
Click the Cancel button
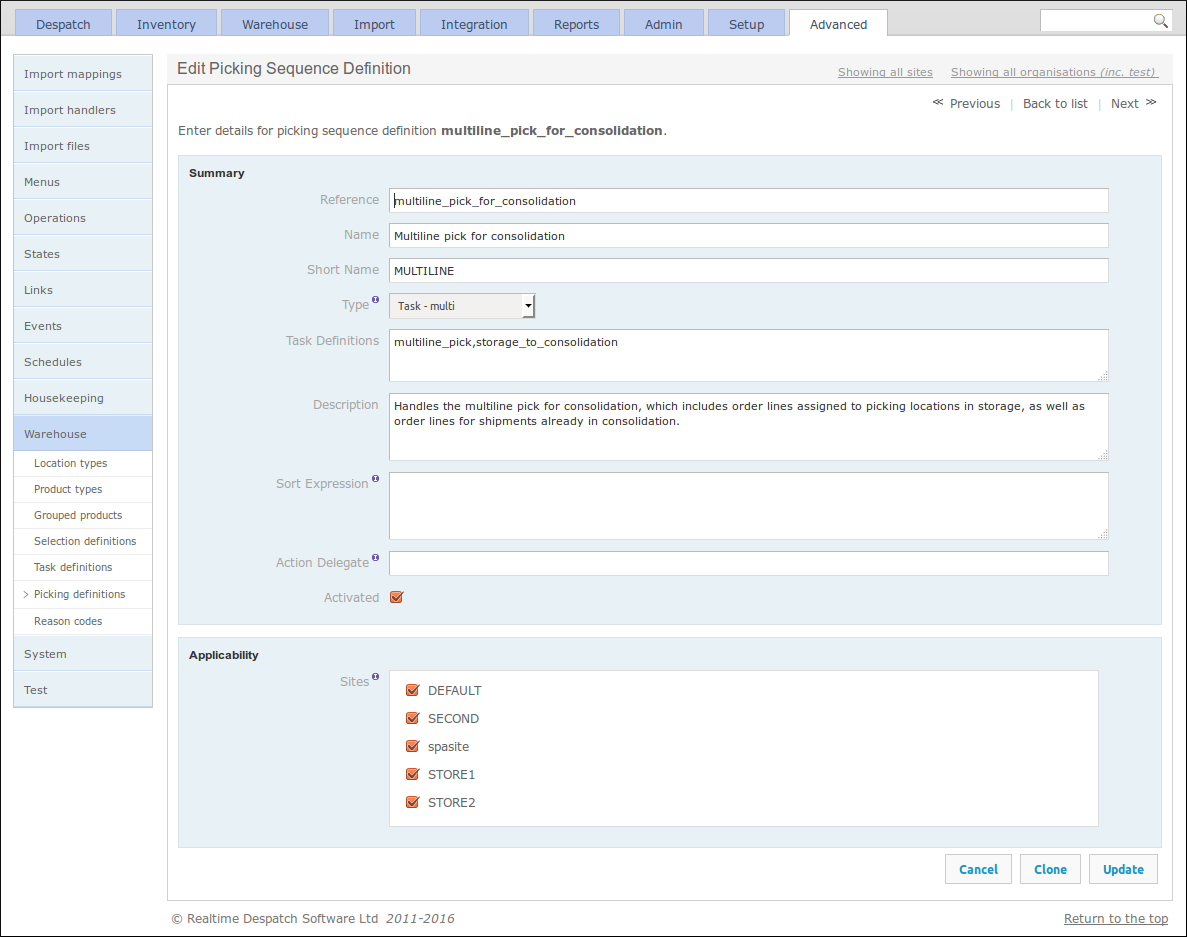pos(978,869)
